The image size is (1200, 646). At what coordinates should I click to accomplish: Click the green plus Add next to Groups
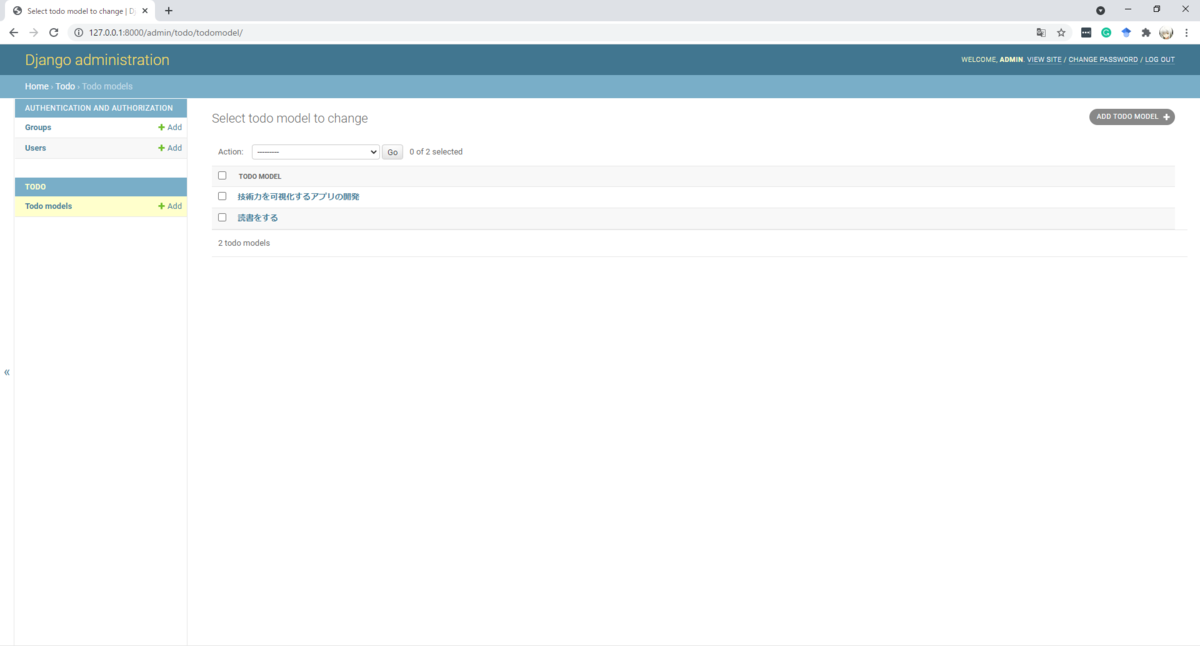tap(170, 127)
